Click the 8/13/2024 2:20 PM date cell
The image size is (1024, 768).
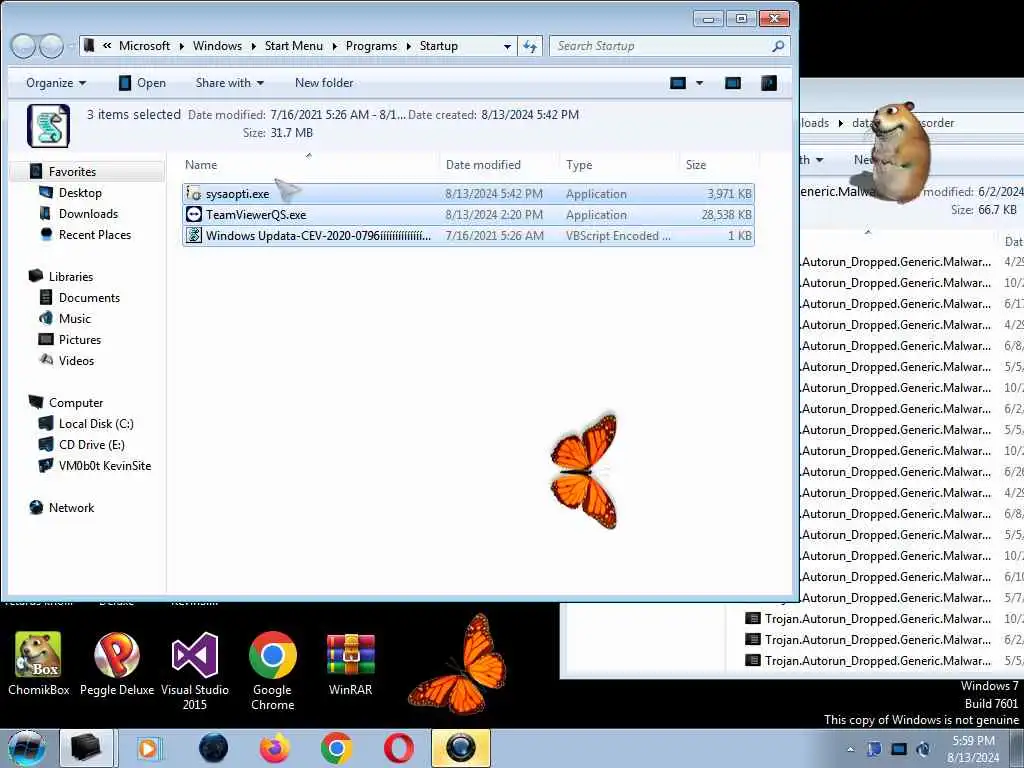pyautogui.click(x=494, y=215)
